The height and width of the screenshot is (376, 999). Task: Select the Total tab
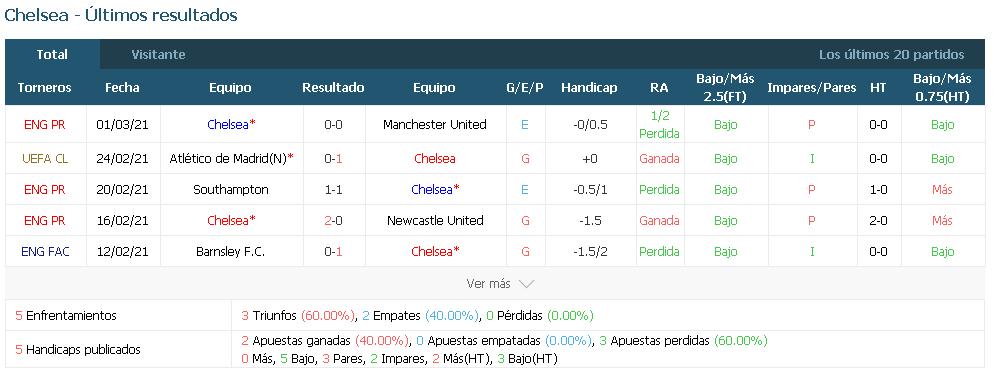pos(52,55)
